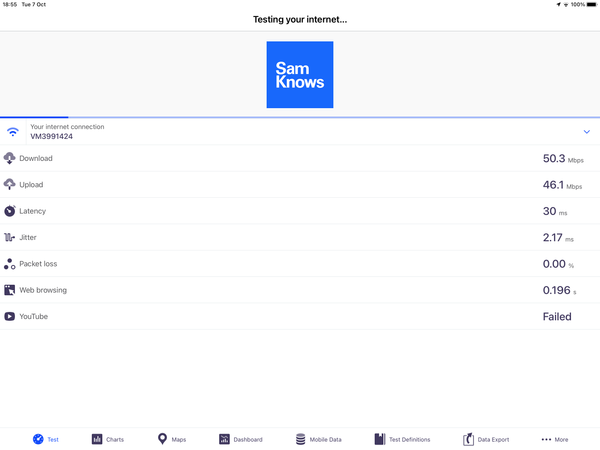The height and width of the screenshot is (450, 600).
Task: Open the Data Export tab
Action: (x=486, y=439)
